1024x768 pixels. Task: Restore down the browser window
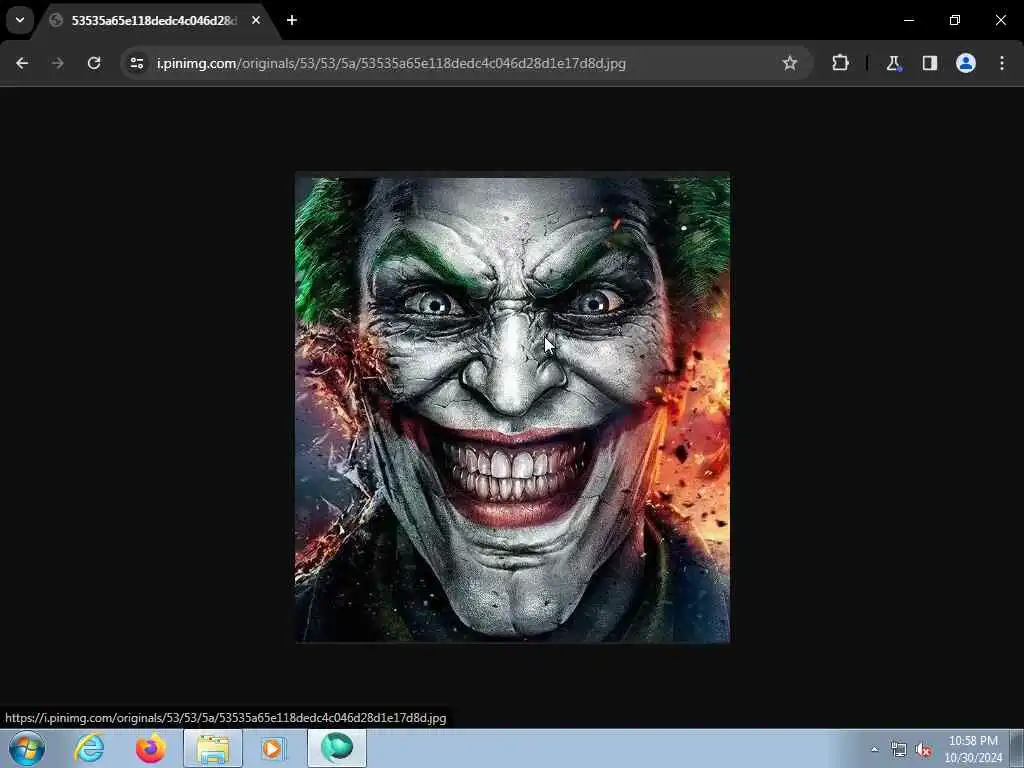[955, 20]
